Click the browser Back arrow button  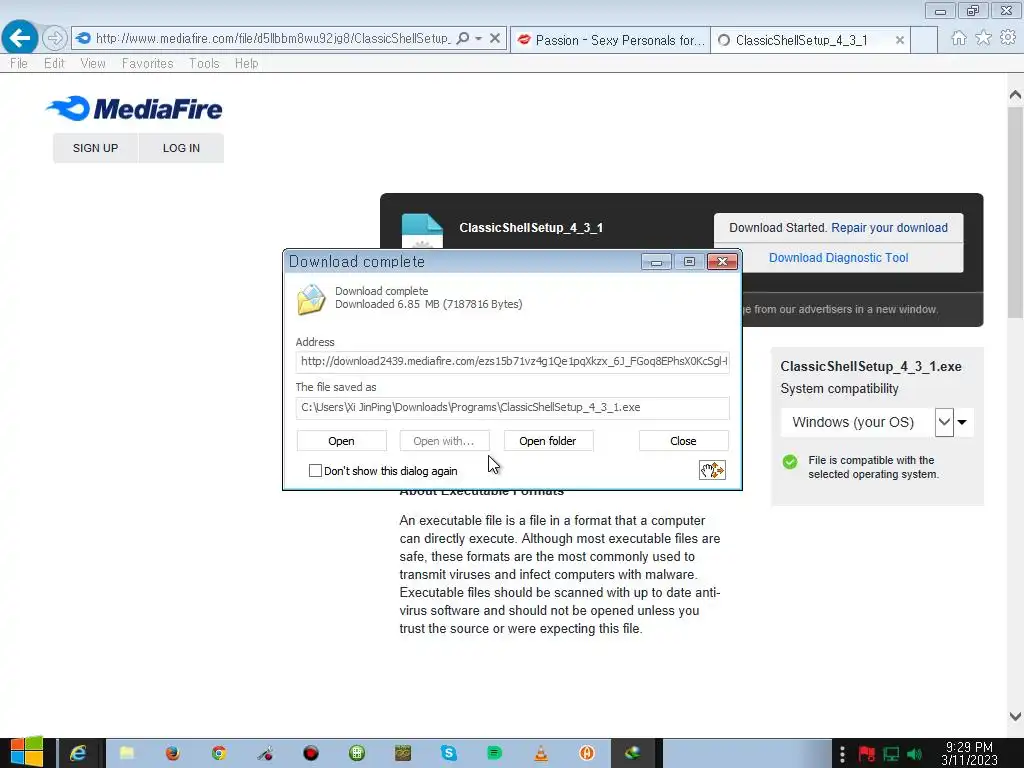coord(20,38)
